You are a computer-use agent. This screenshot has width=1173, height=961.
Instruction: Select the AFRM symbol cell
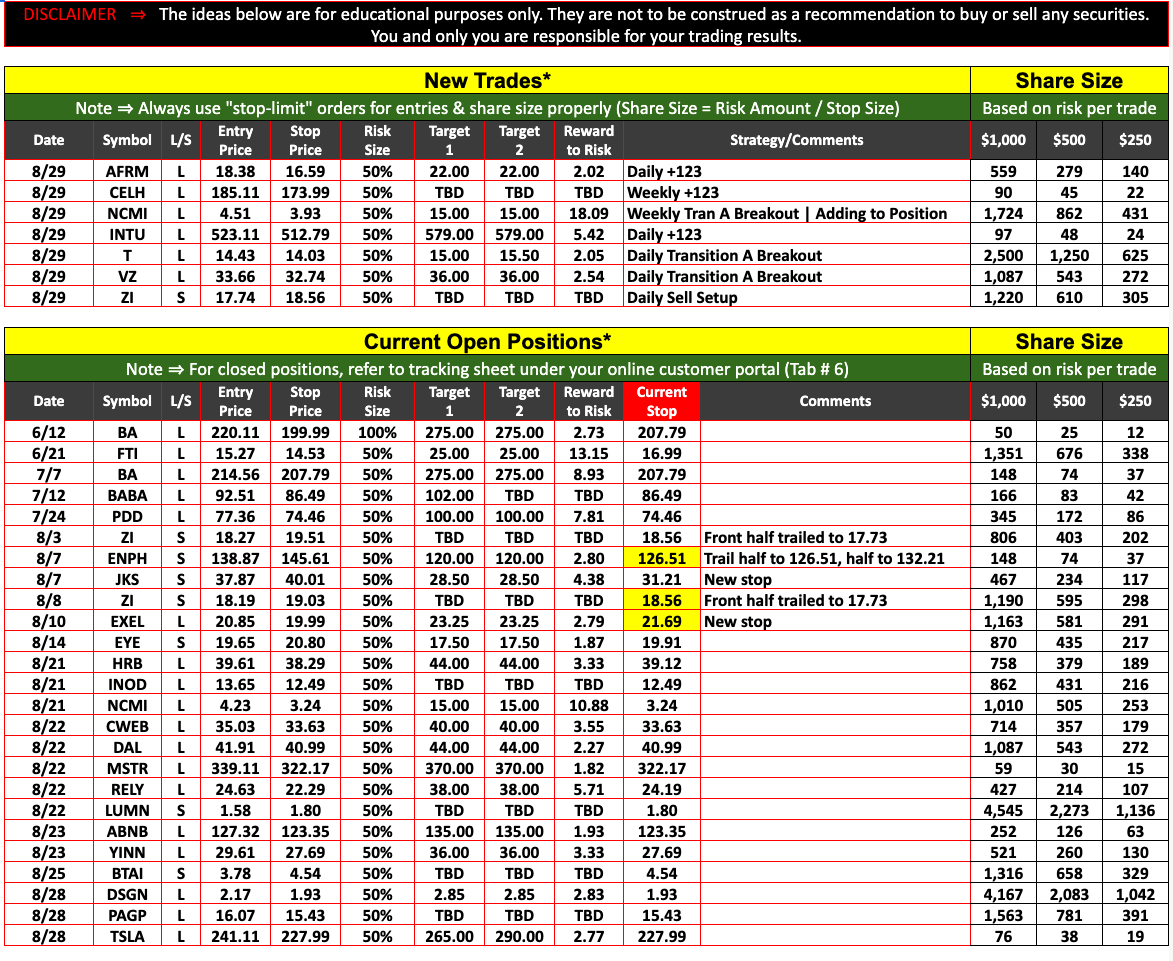pyautogui.click(x=127, y=172)
